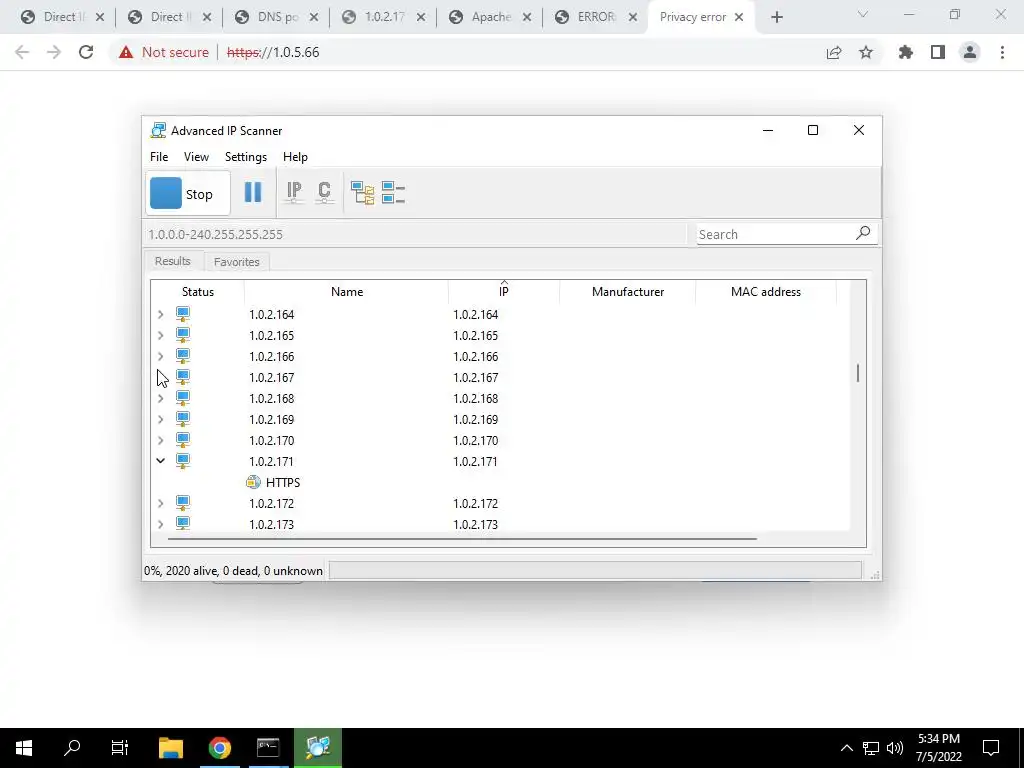The height and width of the screenshot is (768, 1024).
Task: Click status text '2020 alive, 0 dead'
Action: tap(212, 571)
